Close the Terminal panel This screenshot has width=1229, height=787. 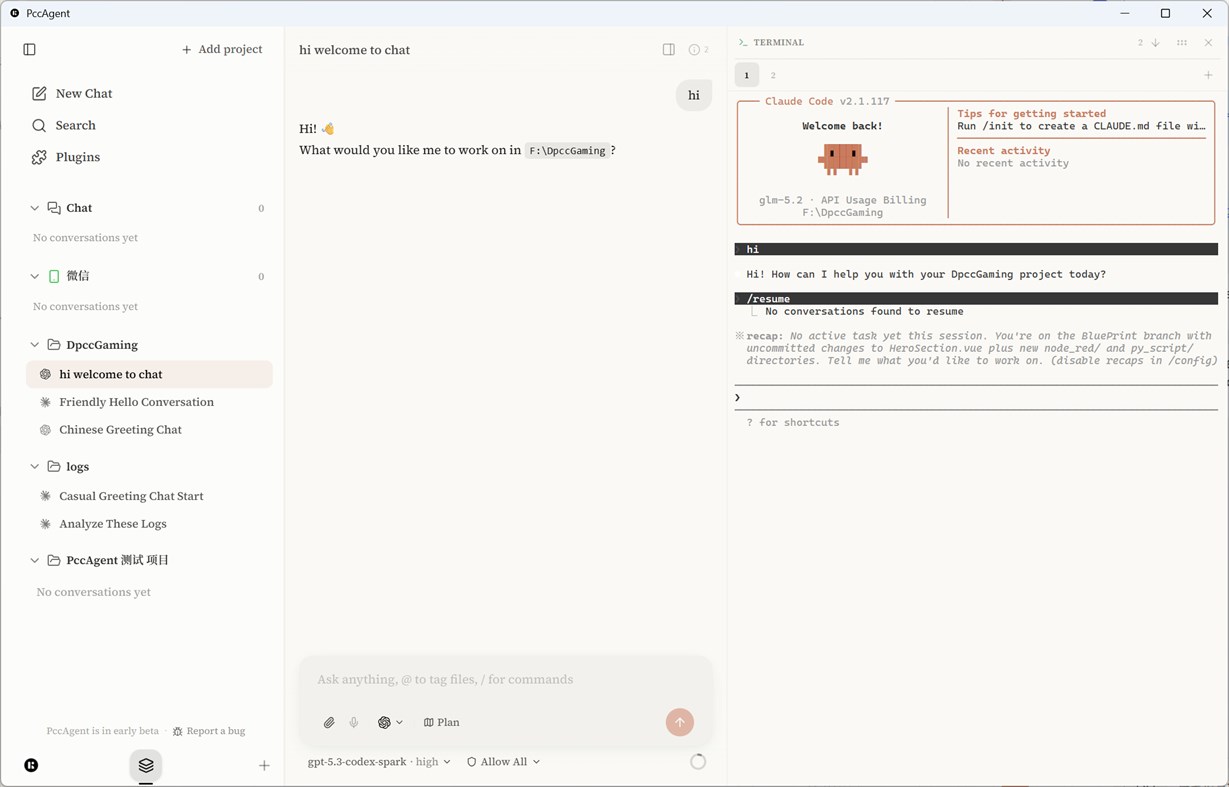(1208, 43)
